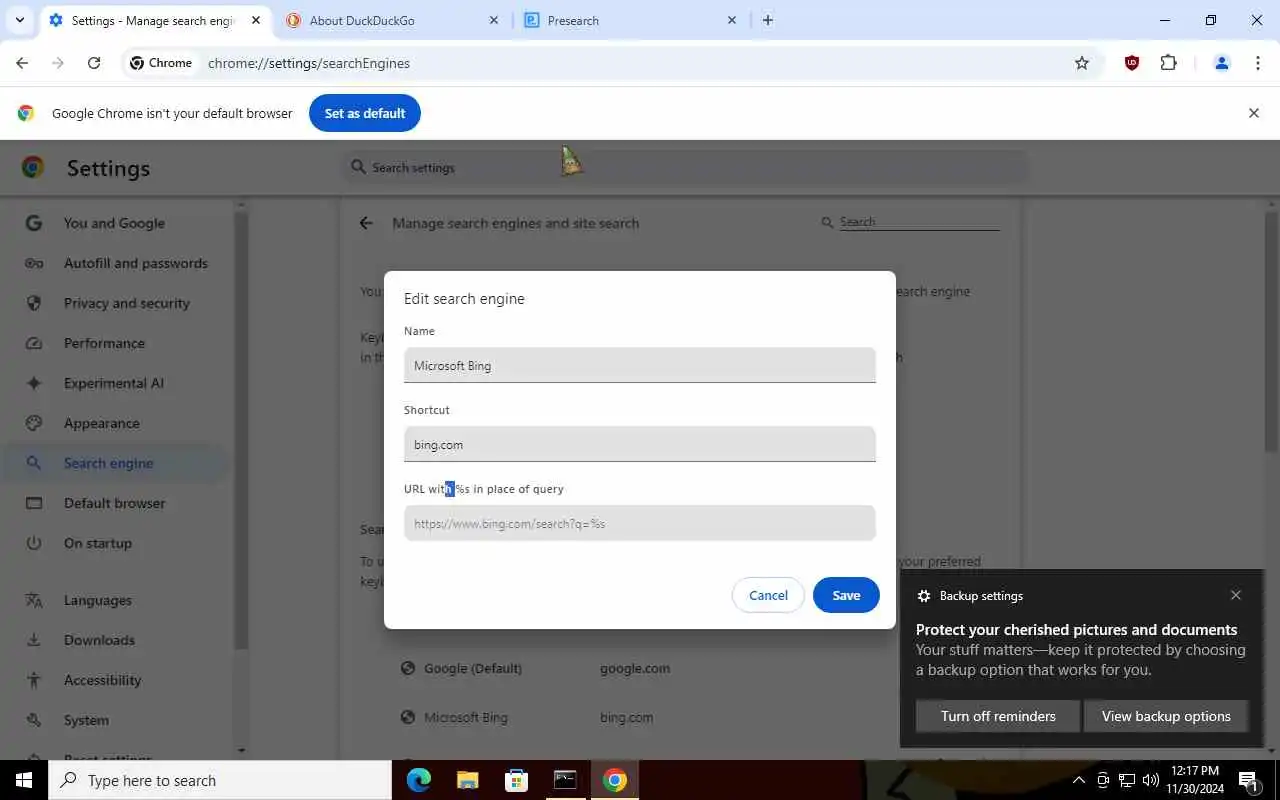Open Languages settings
The image size is (1280, 800).
point(114,600)
